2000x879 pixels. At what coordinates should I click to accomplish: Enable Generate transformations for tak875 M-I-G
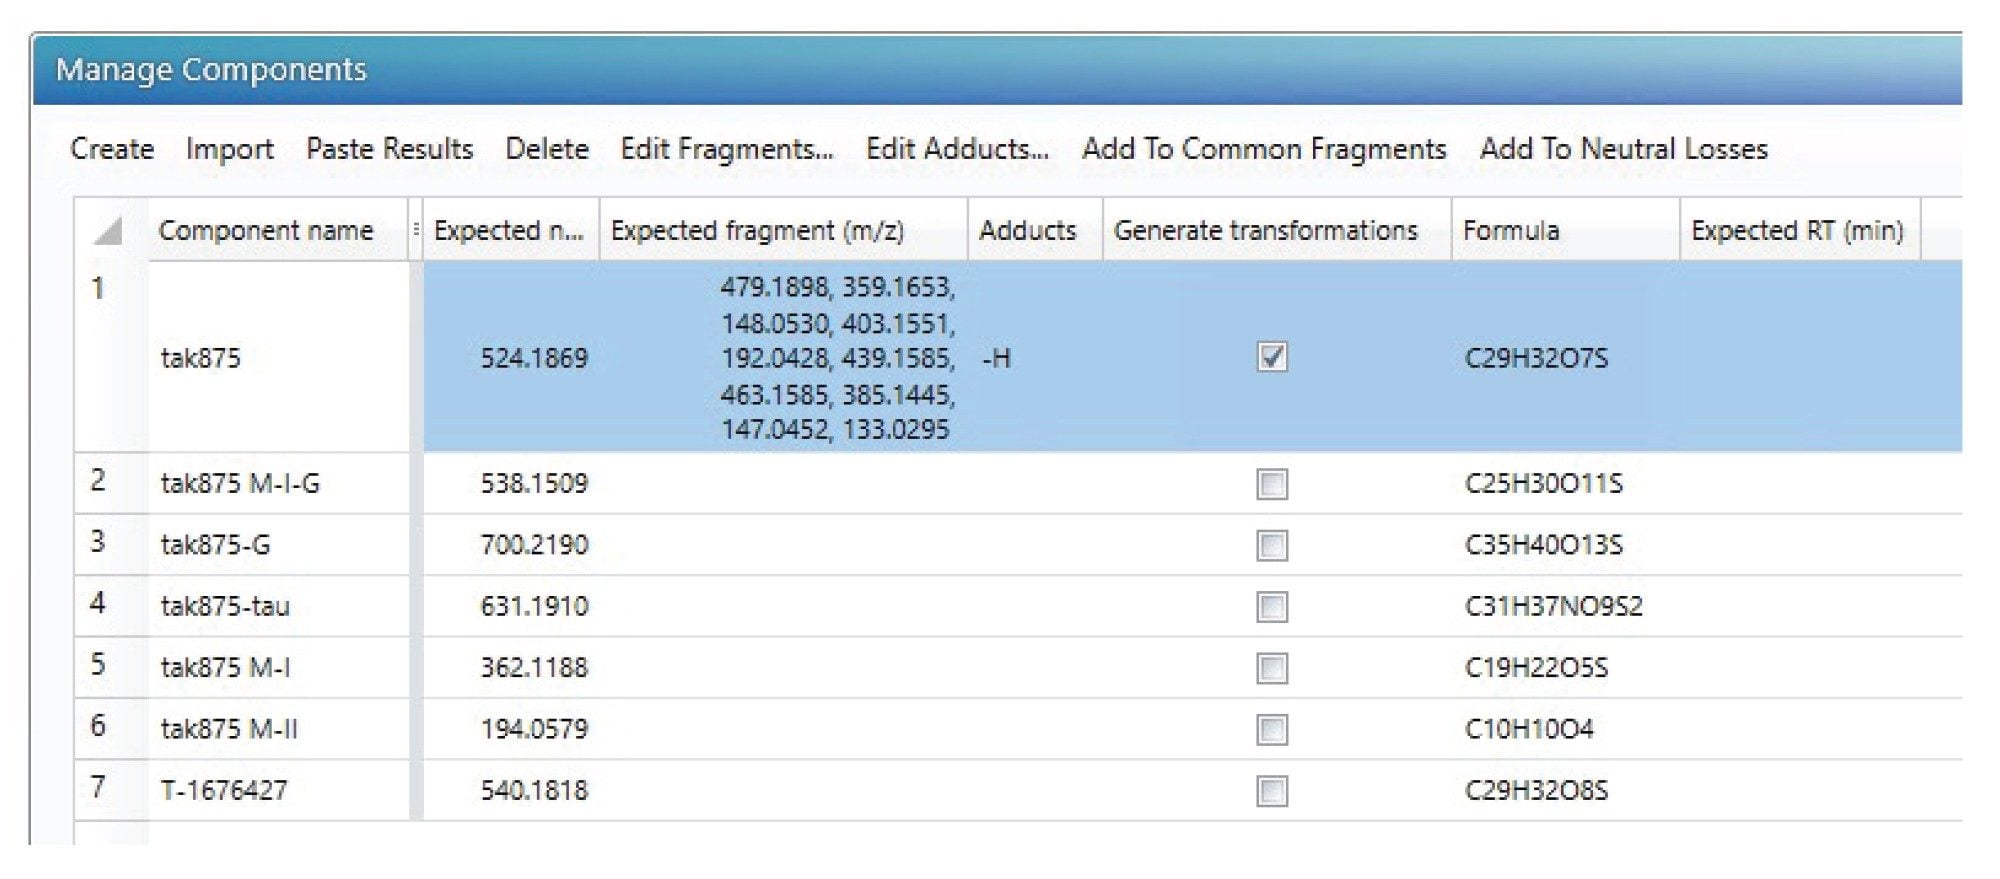pyautogui.click(x=1271, y=484)
